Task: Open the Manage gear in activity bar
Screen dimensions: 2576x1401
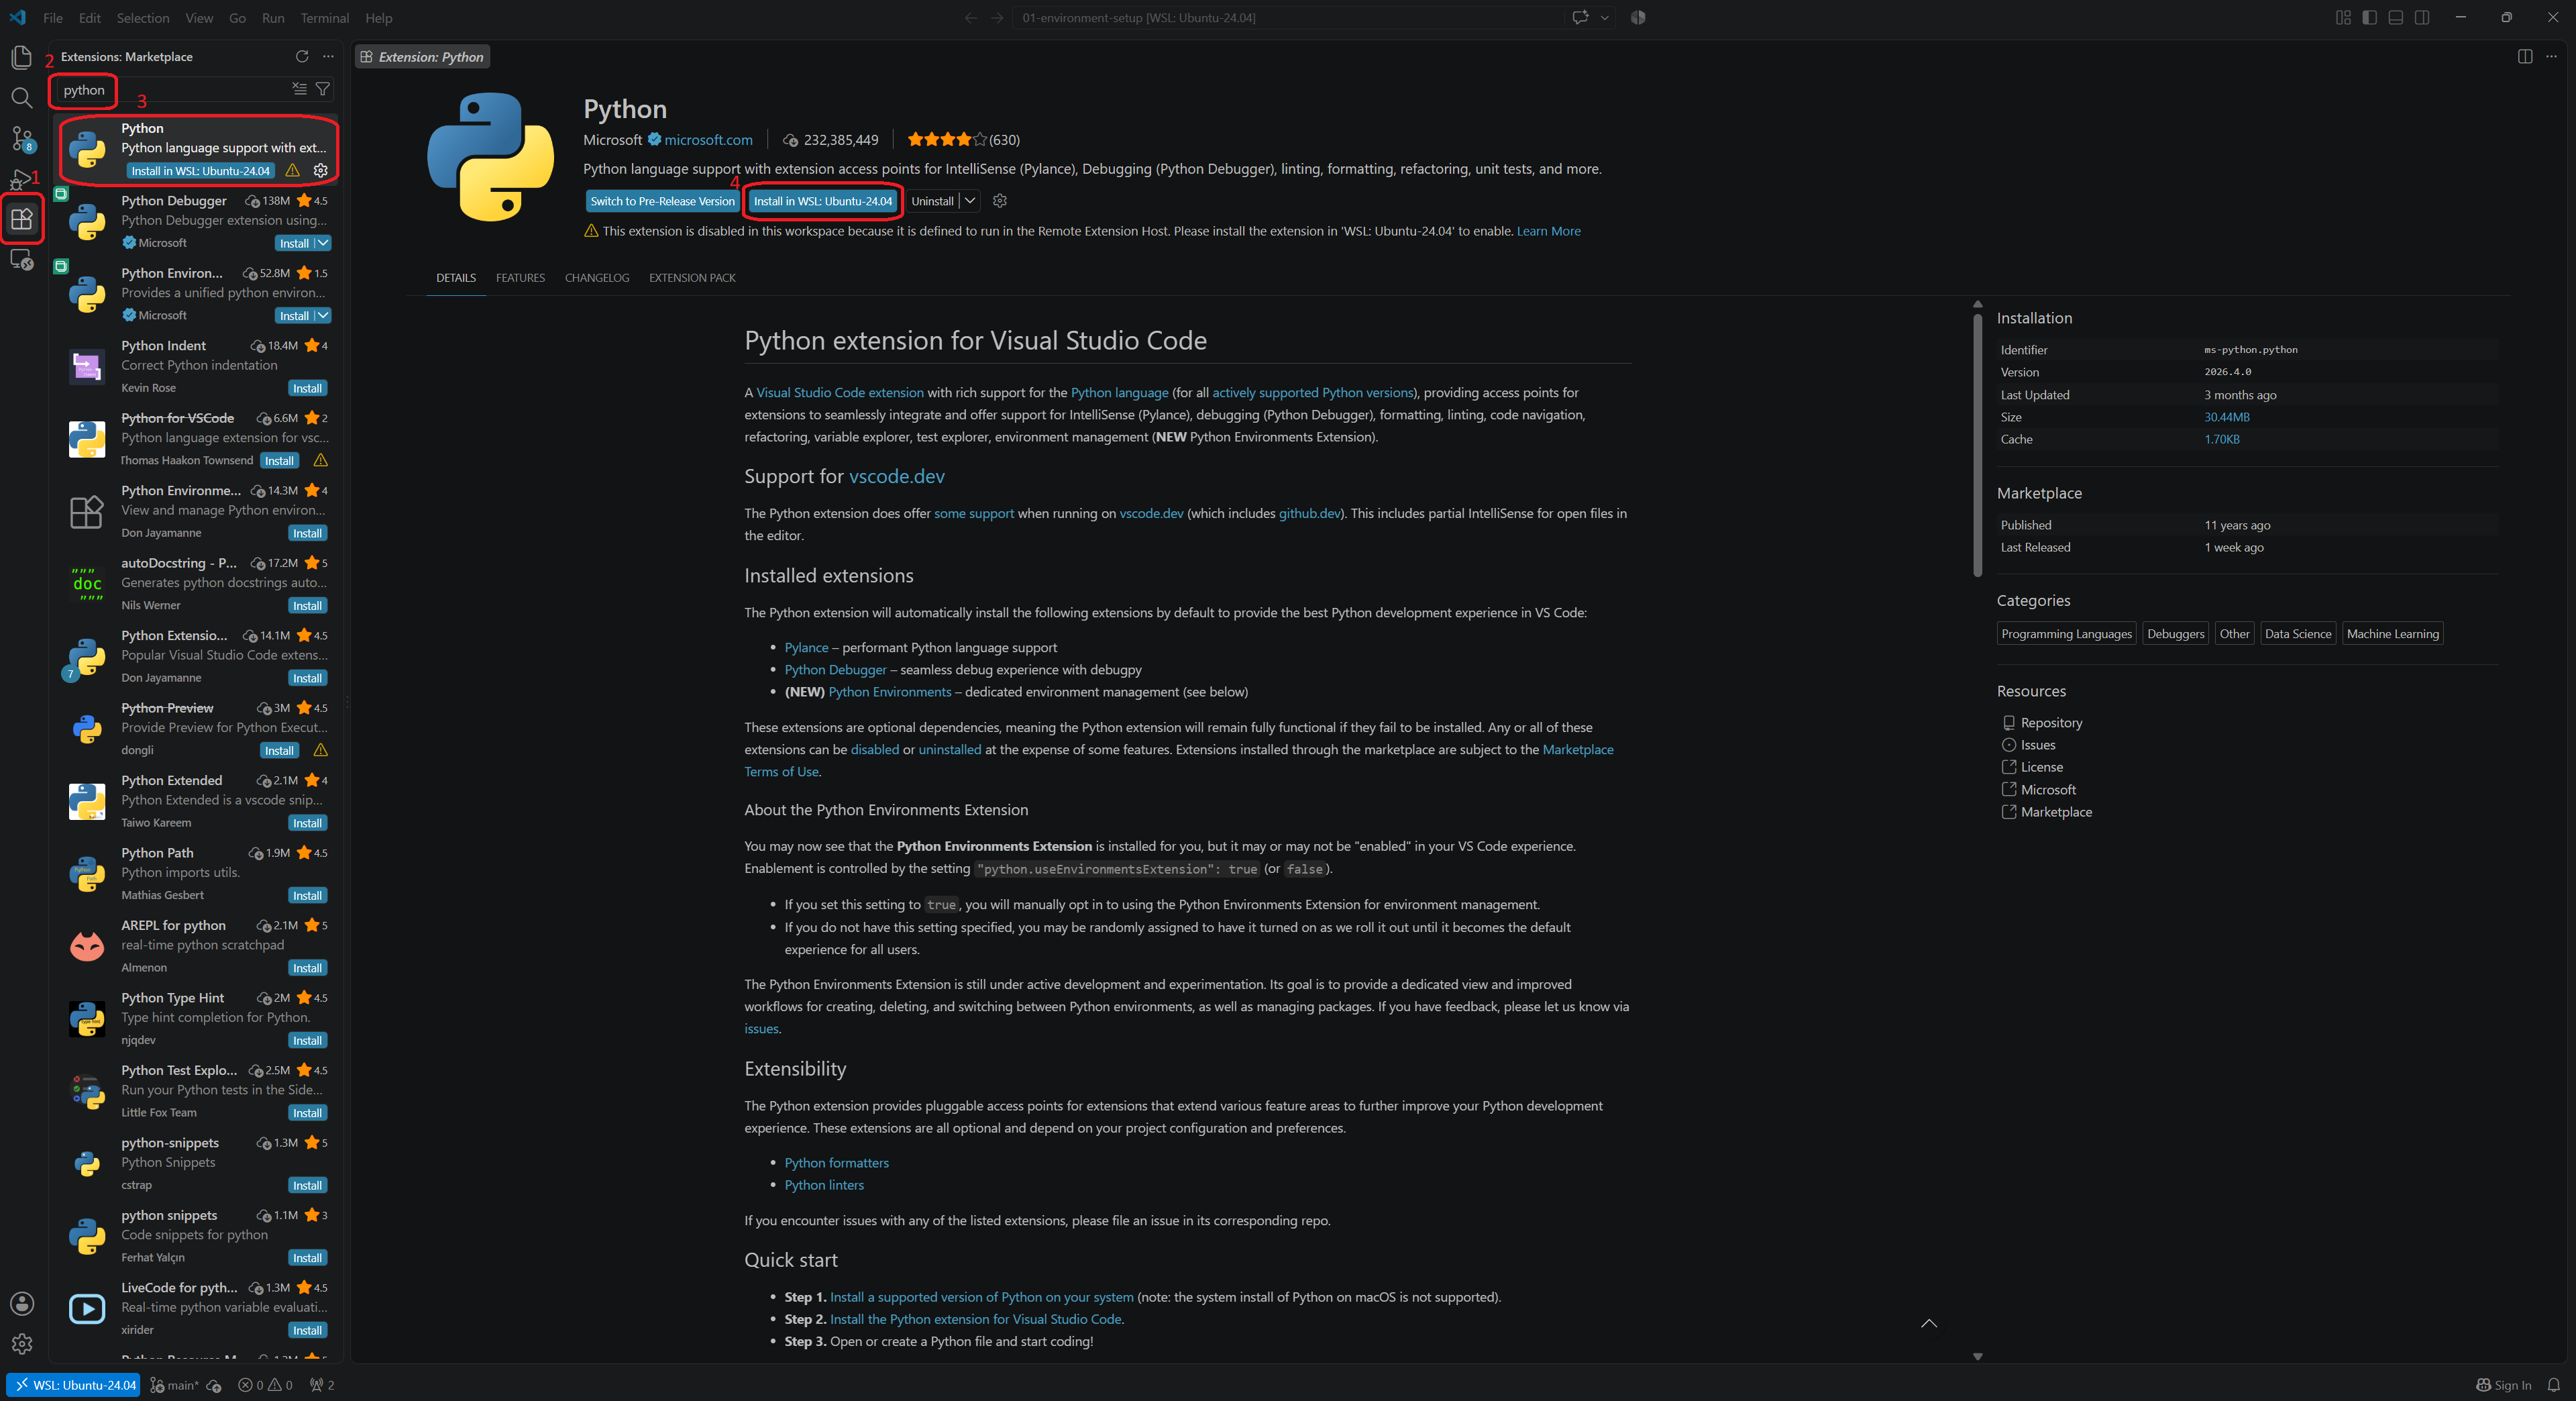Action: [21, 1344]
